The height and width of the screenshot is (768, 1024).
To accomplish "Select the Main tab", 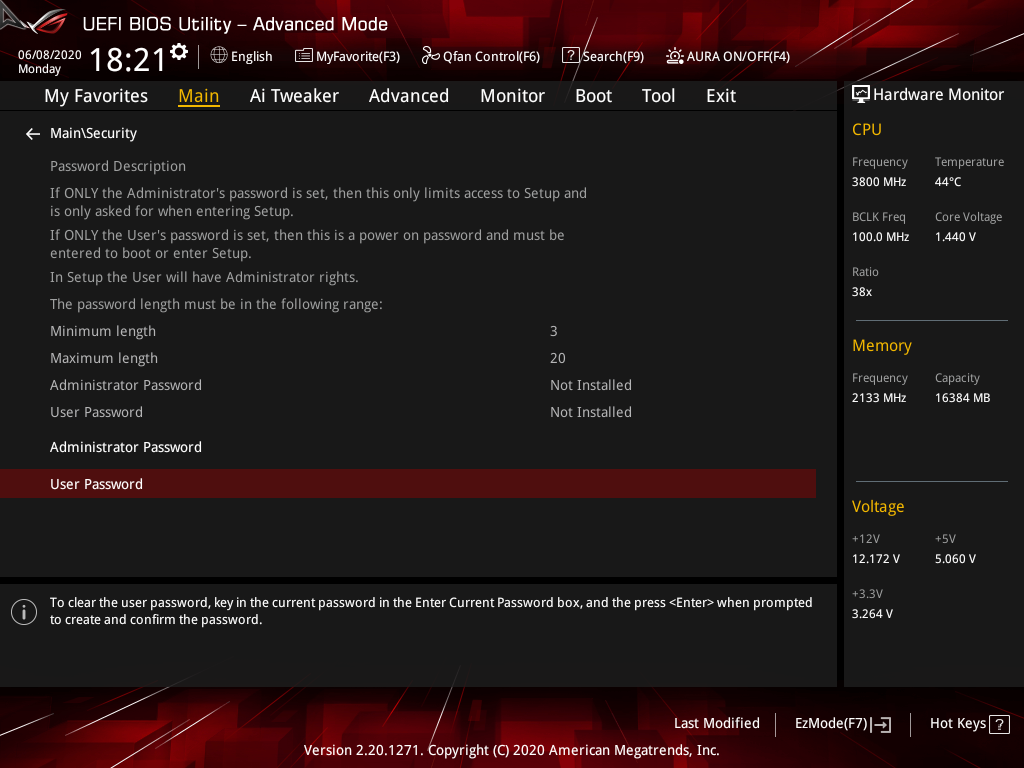I will tap(199, 96).
